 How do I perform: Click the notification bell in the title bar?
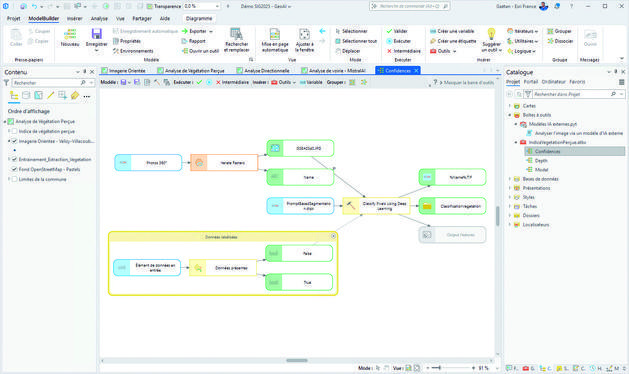557,6
